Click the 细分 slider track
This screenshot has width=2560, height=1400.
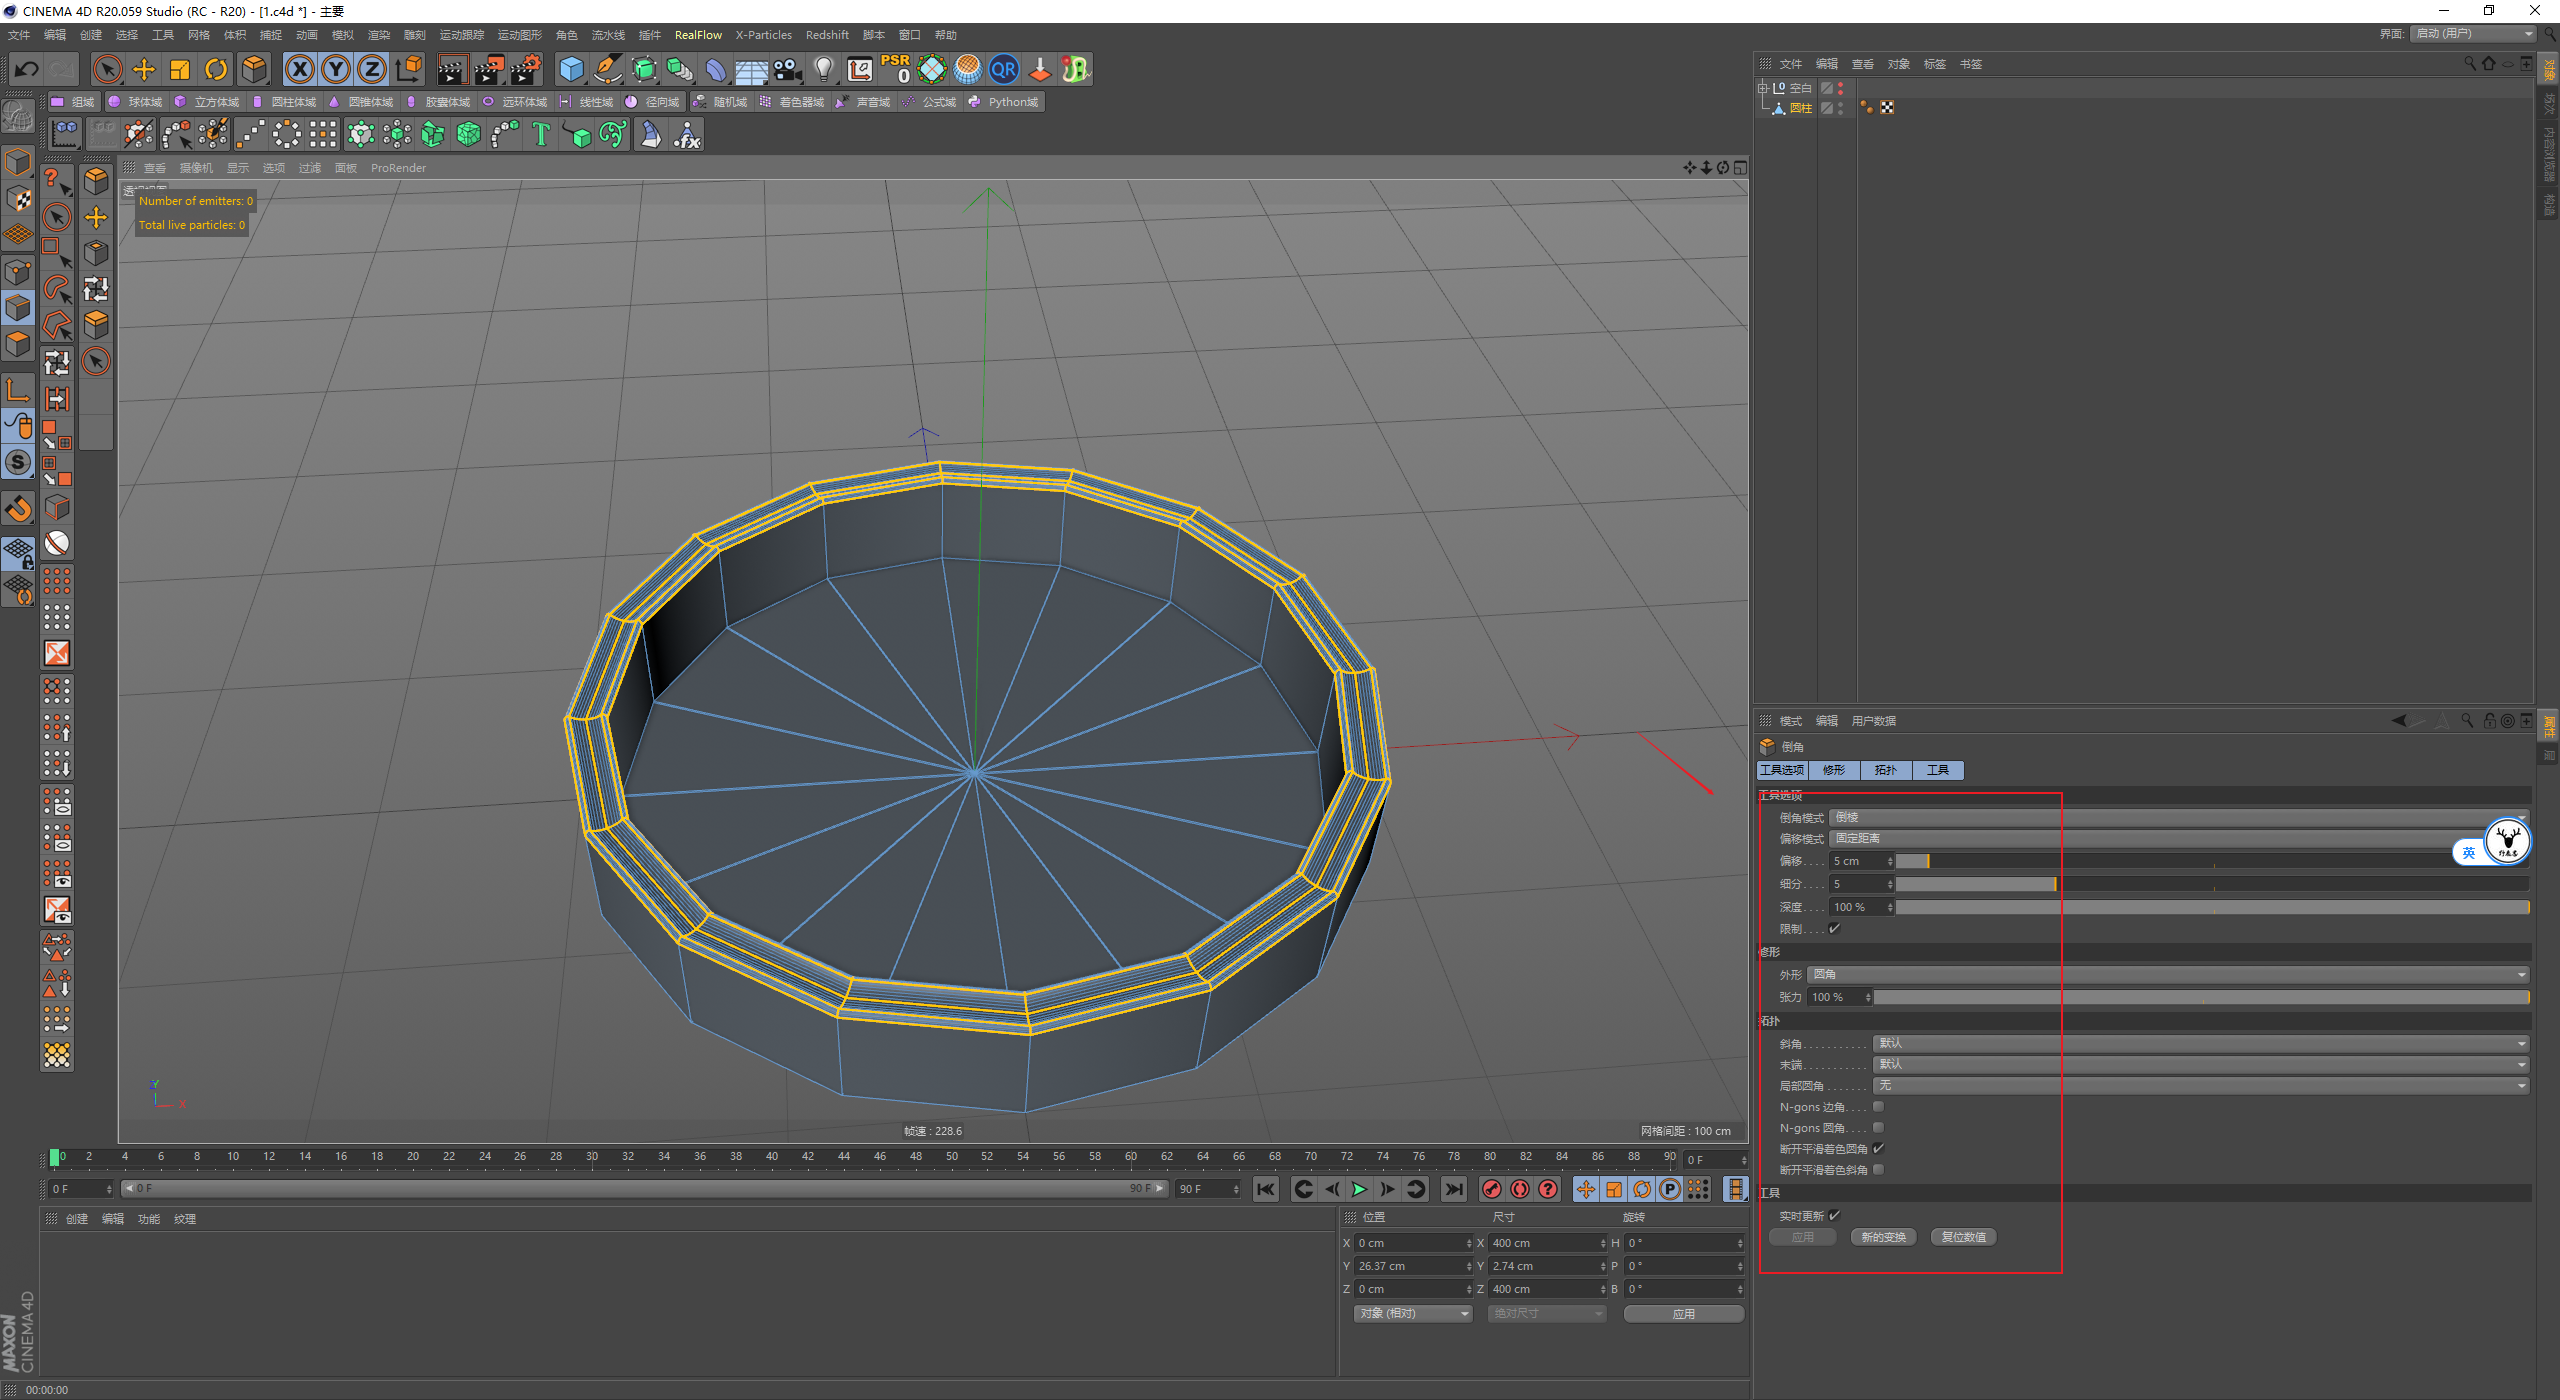coord(2212,885)
